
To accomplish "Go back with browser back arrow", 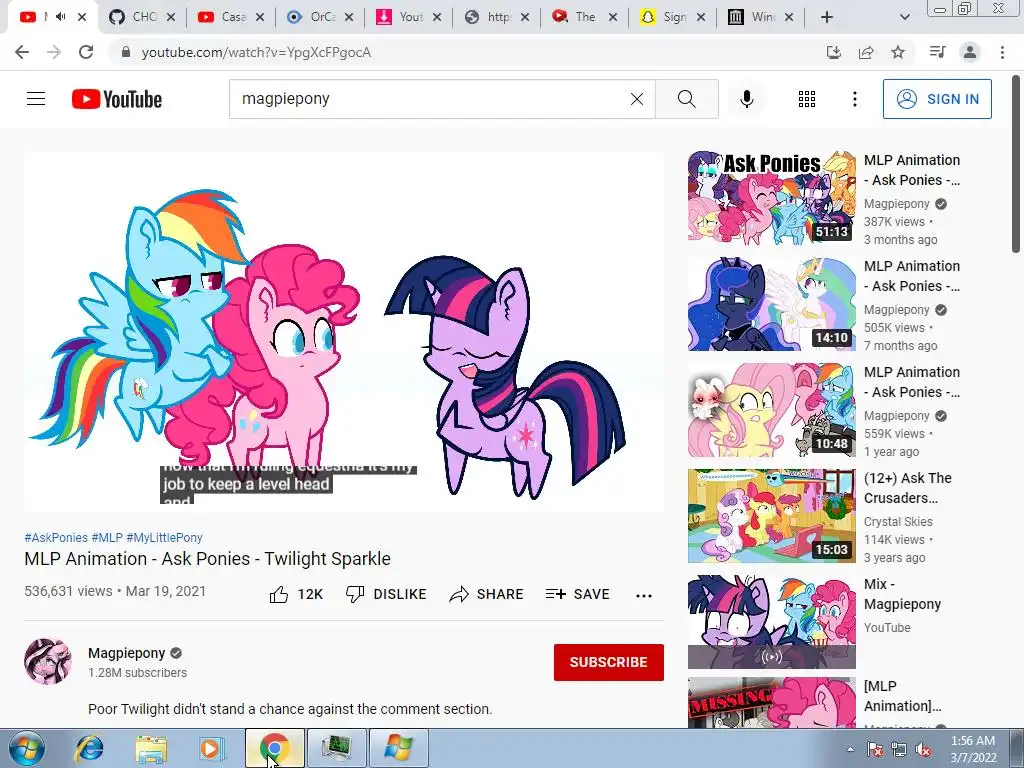I will [x=22, y=52].
